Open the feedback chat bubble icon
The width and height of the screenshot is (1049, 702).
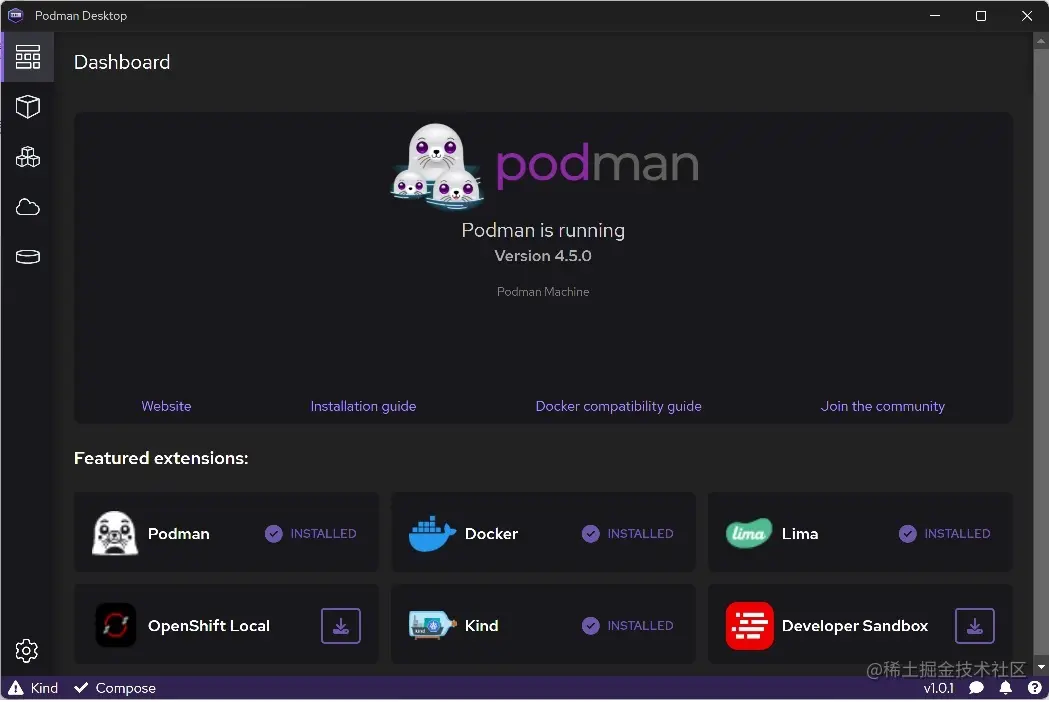point(977,689)
